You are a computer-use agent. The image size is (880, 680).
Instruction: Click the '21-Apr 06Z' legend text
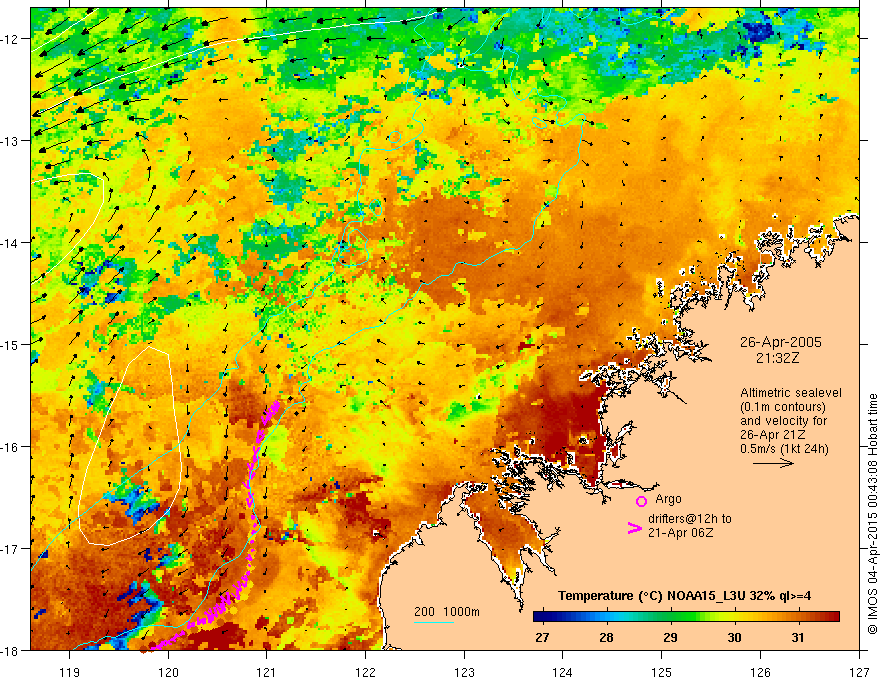681,533
